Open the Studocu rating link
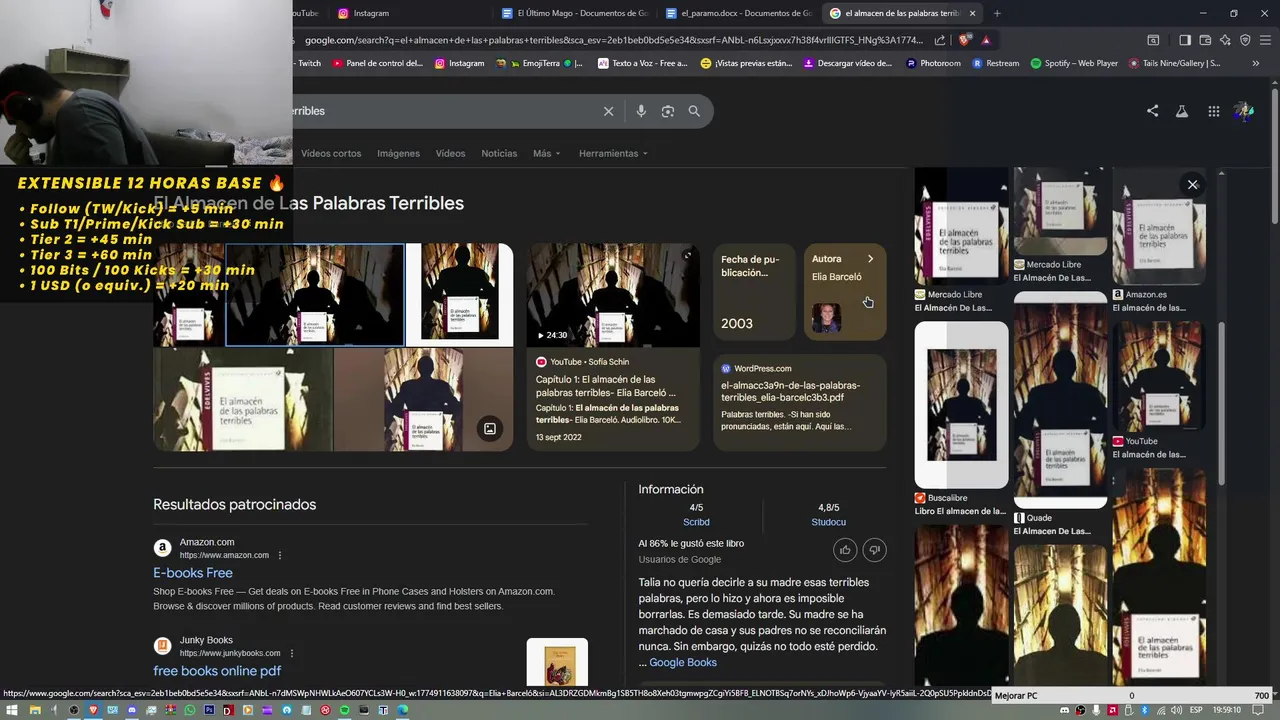The width and height of the screenshot is (1280, 720). [x=828, y=522]
